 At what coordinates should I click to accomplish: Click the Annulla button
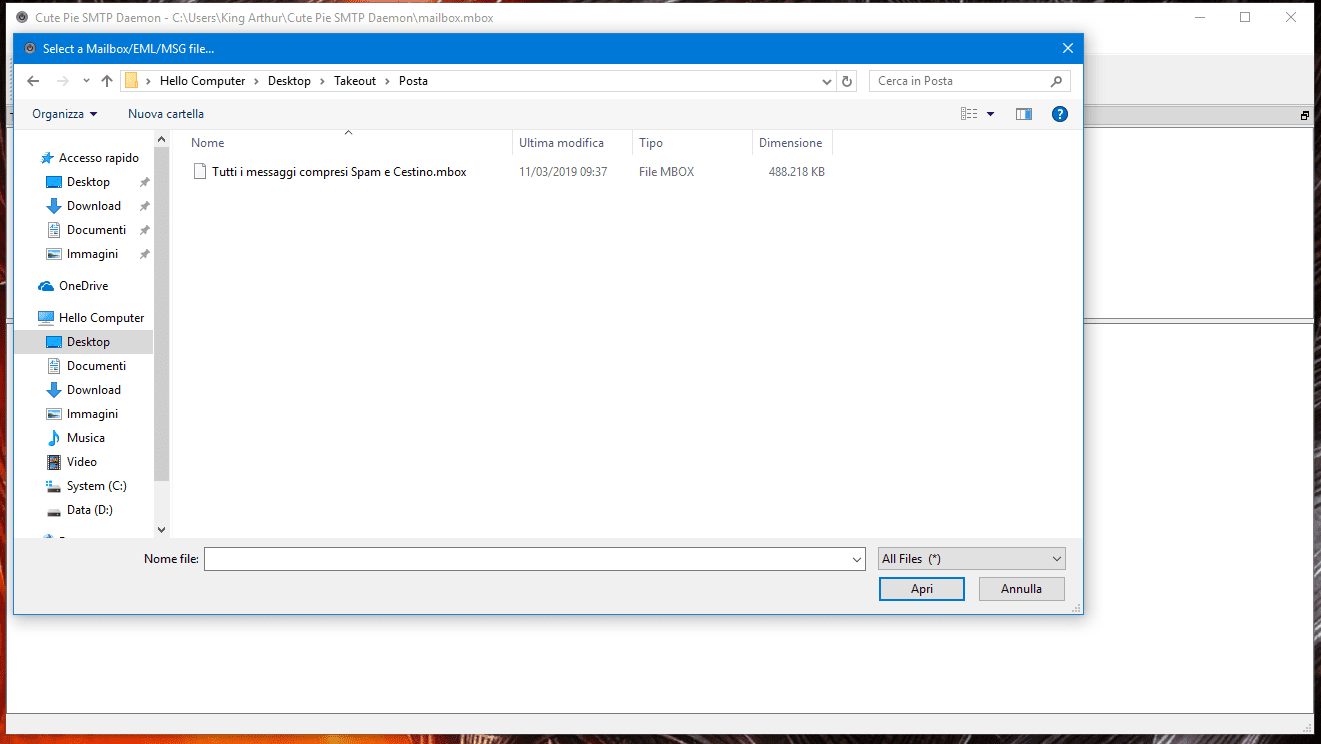coord(1021,589)
